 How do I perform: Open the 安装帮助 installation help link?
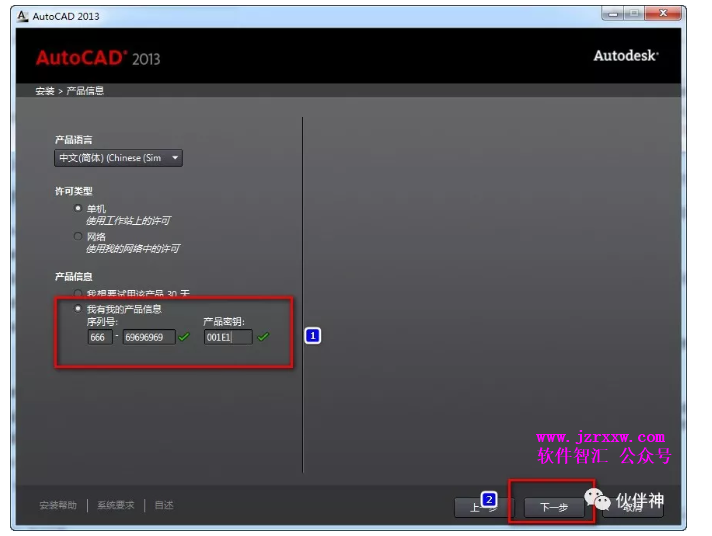click(x=58, y=505)
